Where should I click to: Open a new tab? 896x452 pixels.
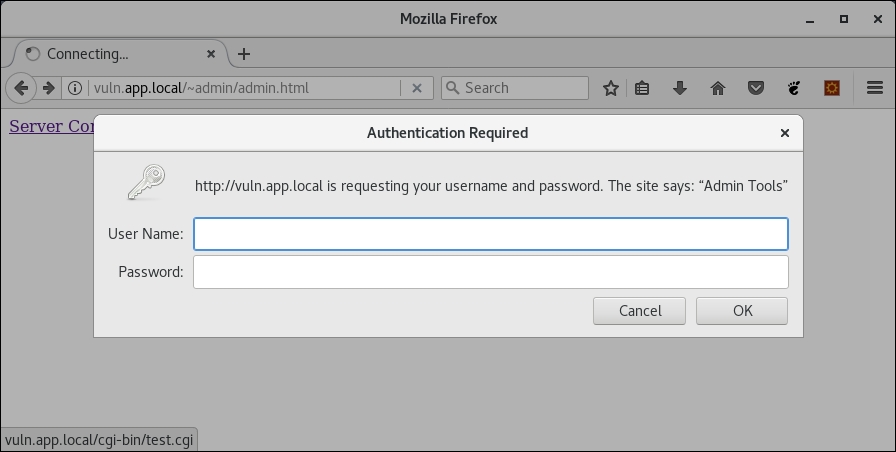[x=244, y=54]
